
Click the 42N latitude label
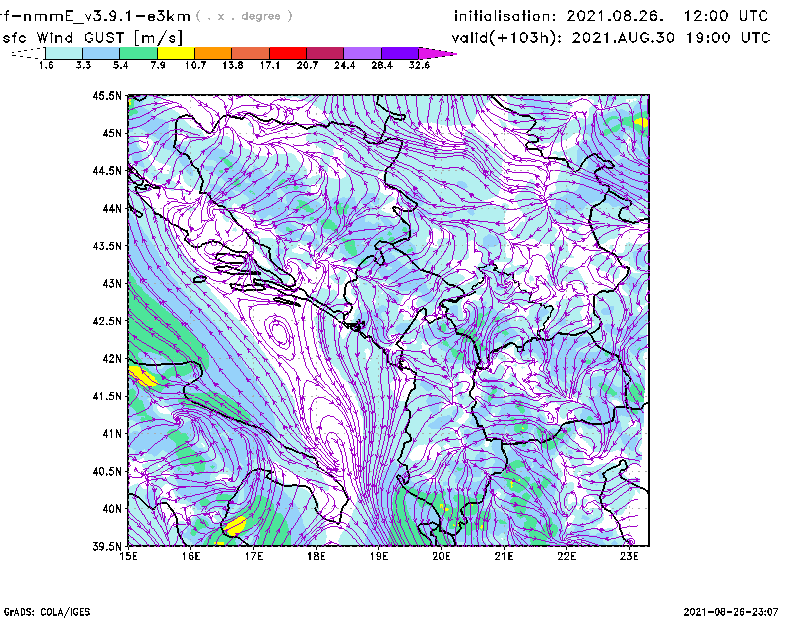(112, 359)
